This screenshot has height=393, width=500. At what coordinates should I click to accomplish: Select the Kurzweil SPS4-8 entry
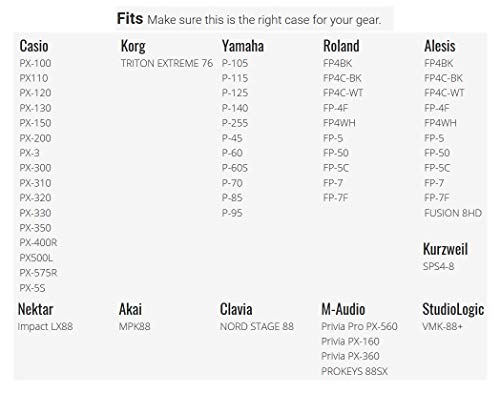pyautogui.click(x=438, y=266)
